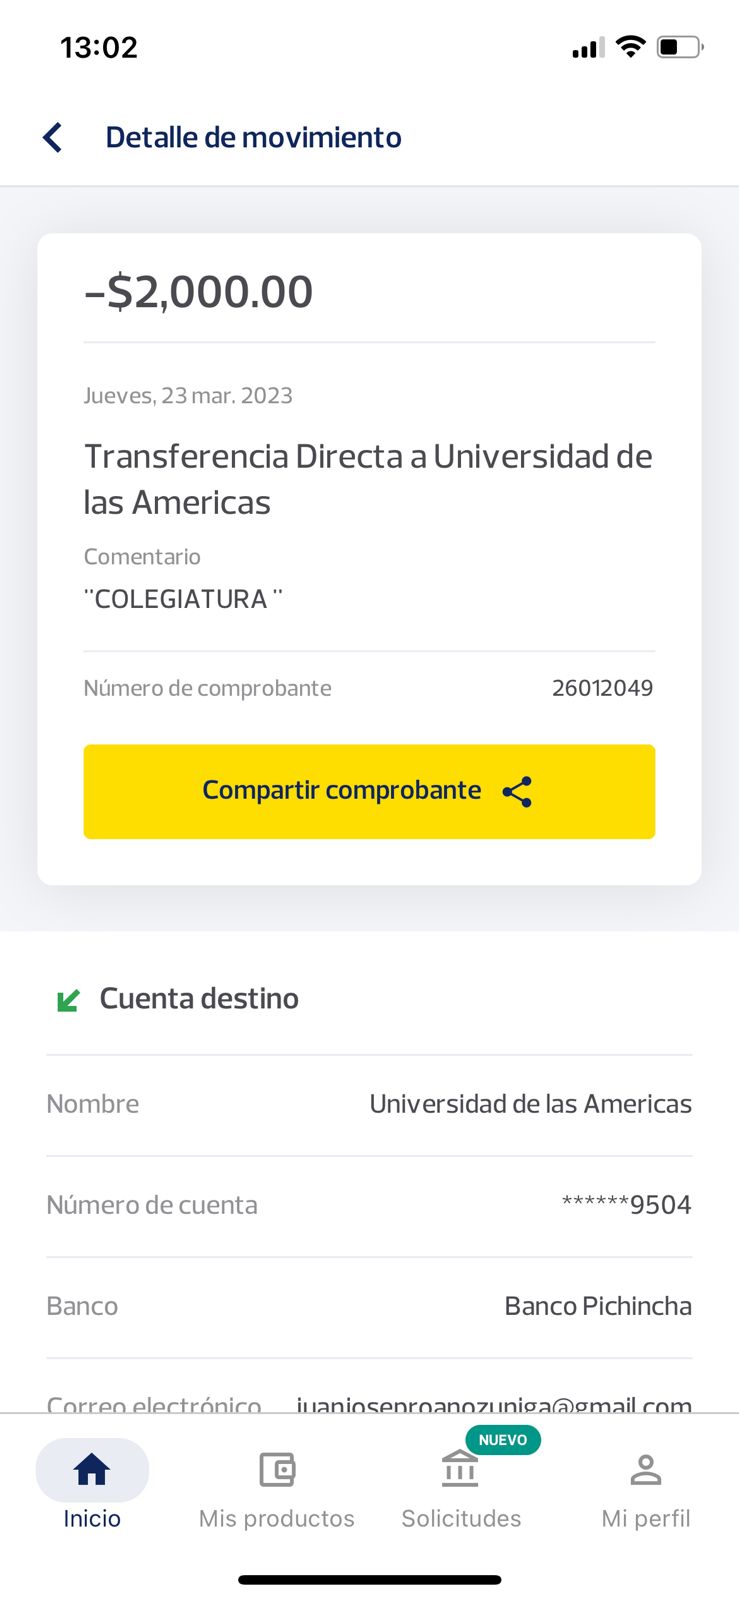The height and width of the screenshot is (1600, 739).
Task: Tap the Wi-Fi status icon
Action: pos(630,46)
